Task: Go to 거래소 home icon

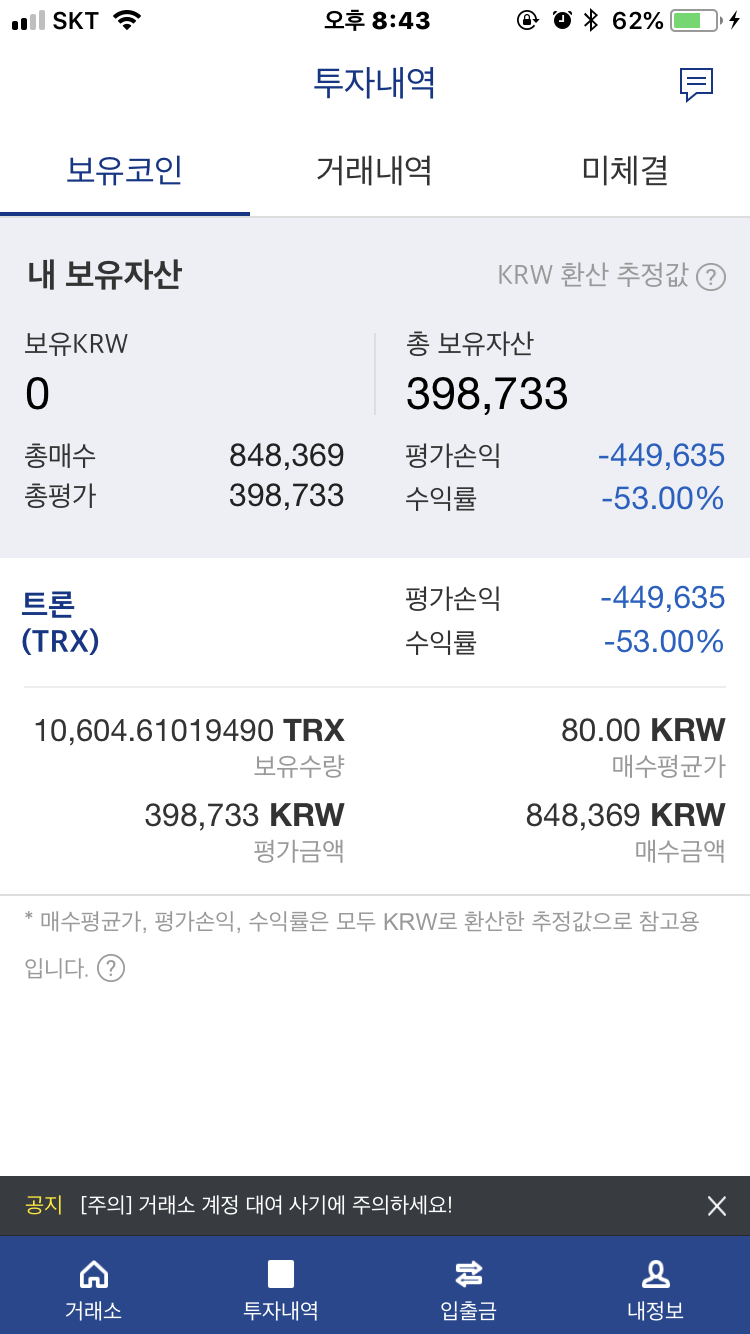Action: coord(93,1274)
